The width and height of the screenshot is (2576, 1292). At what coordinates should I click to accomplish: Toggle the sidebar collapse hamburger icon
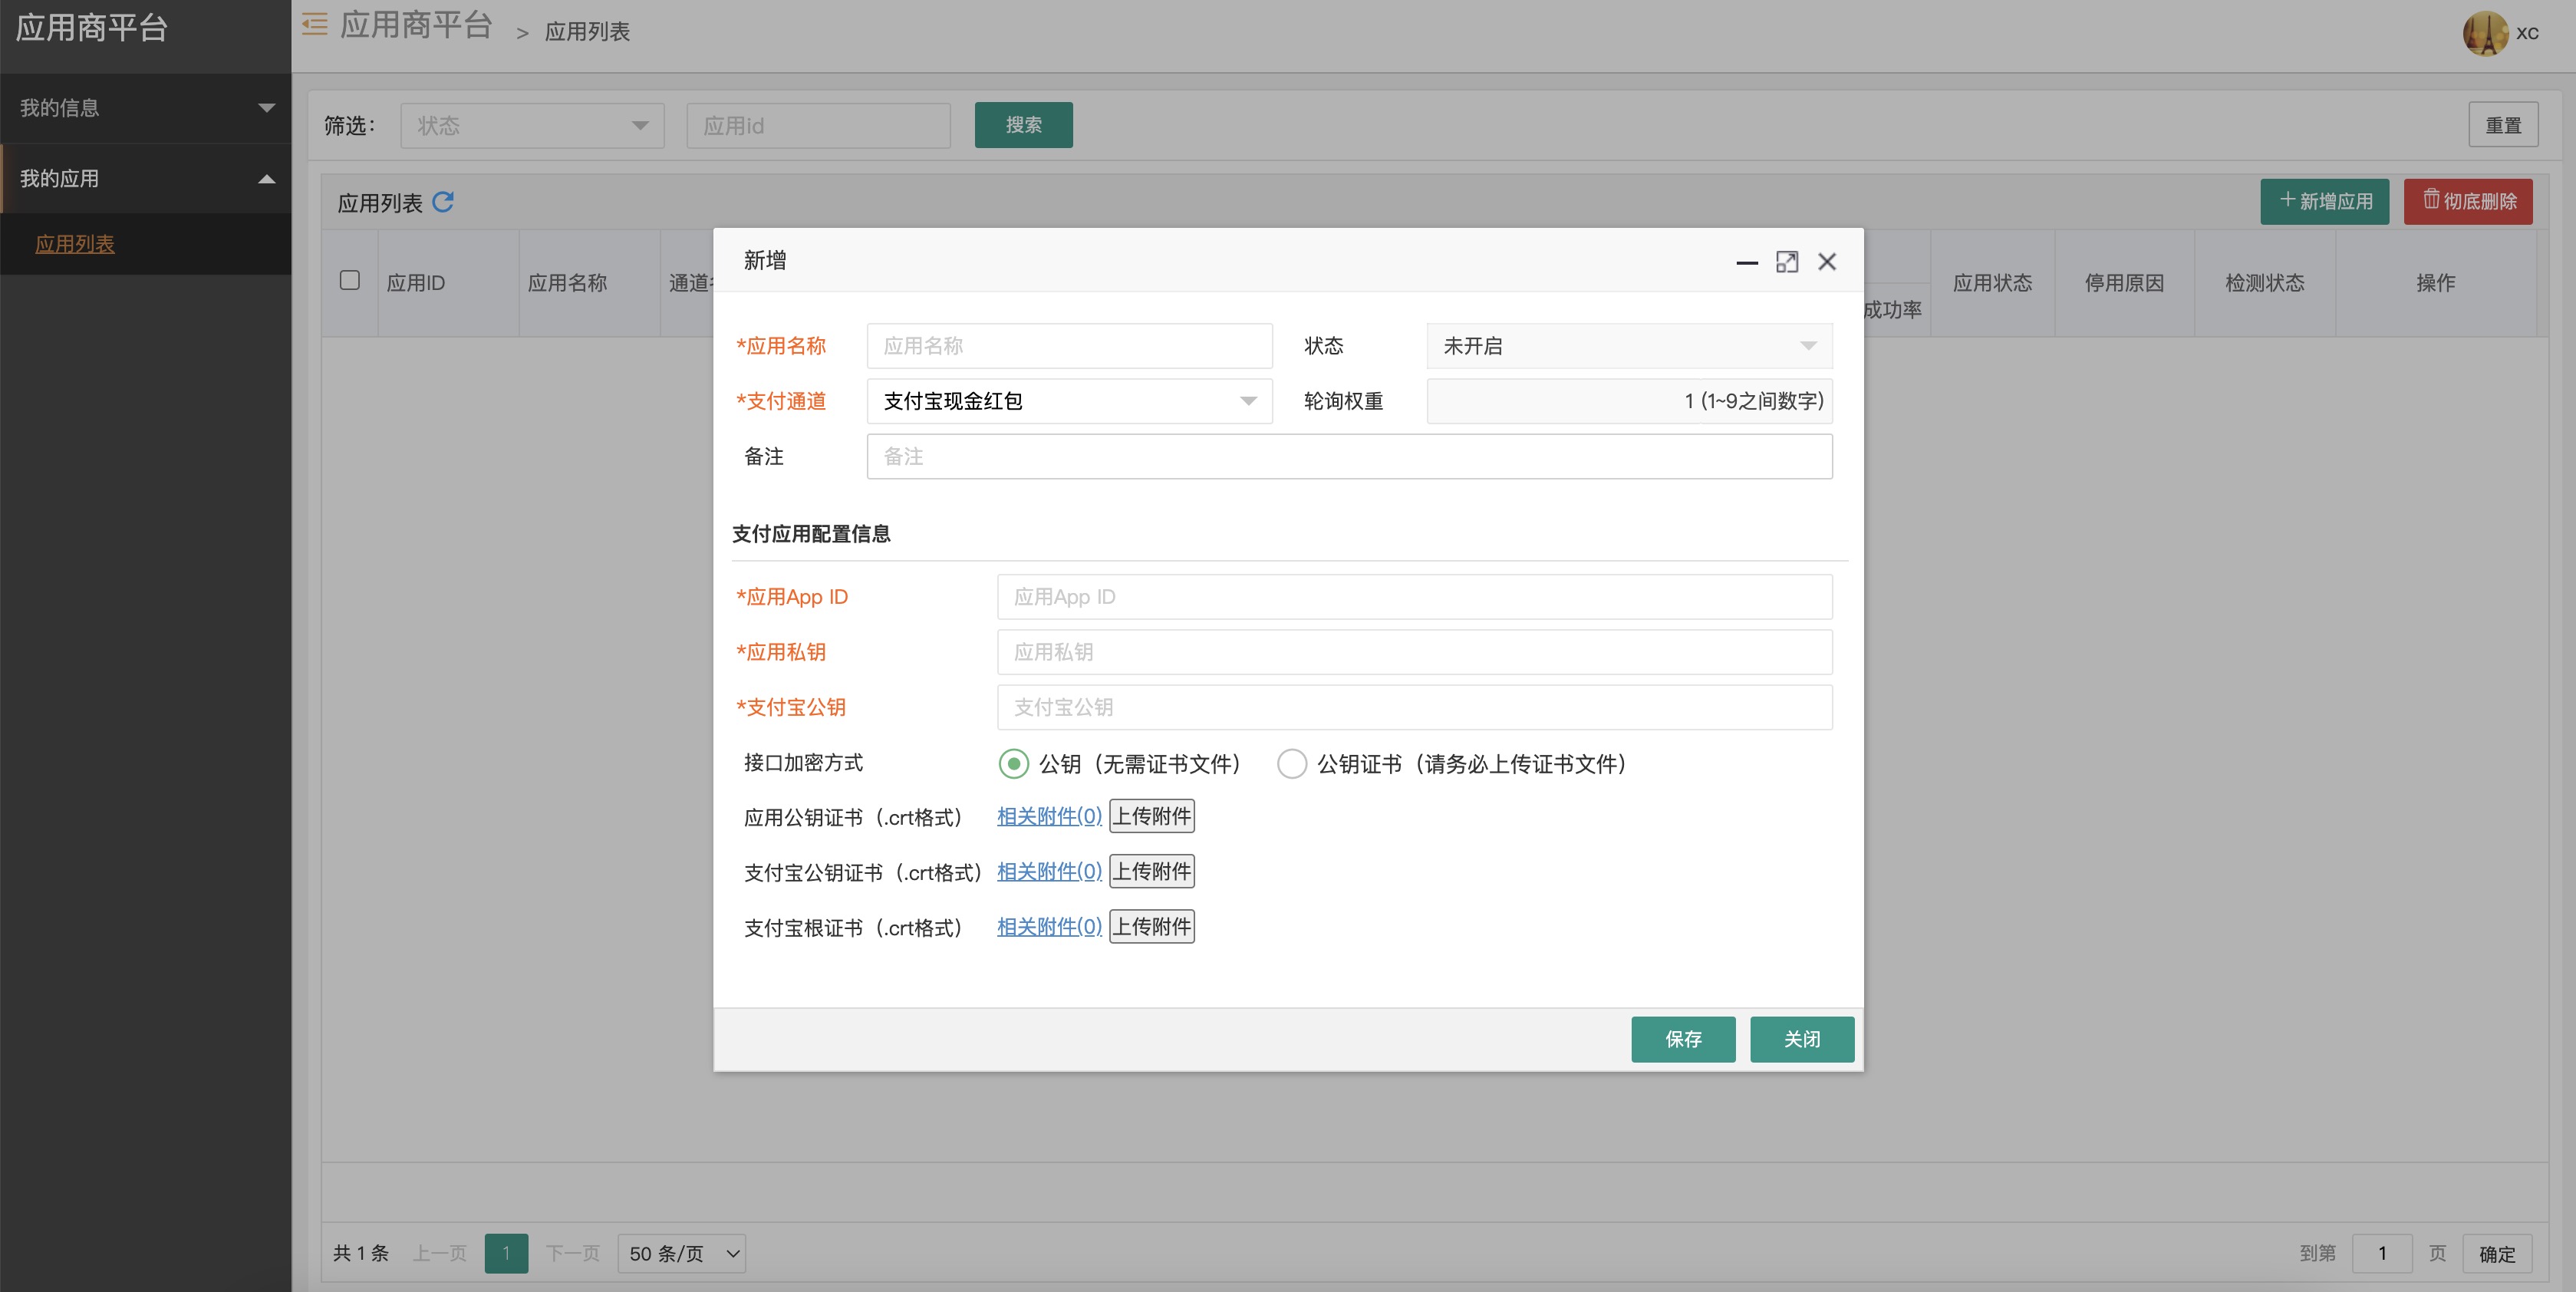coord(315,24)
